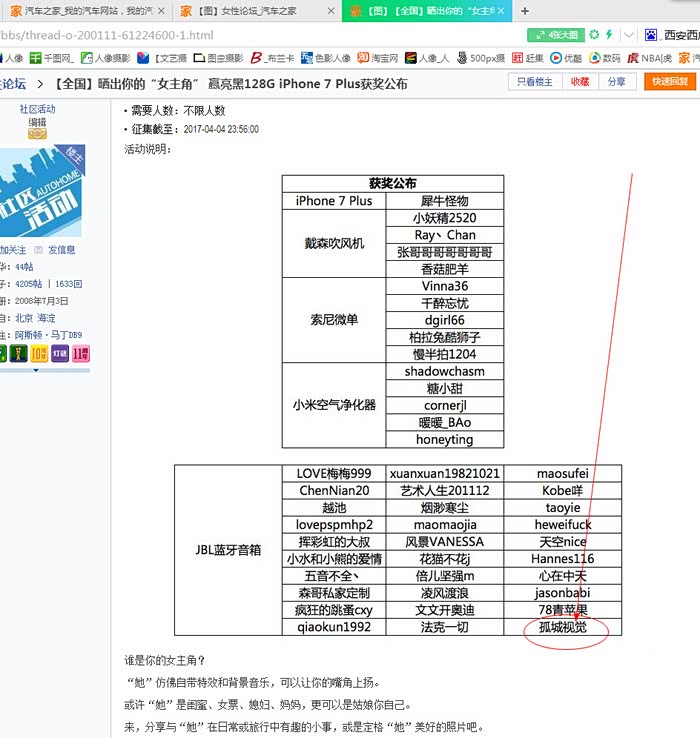Close the 汽车之家 first tab
700x738 pixels.
161,11
